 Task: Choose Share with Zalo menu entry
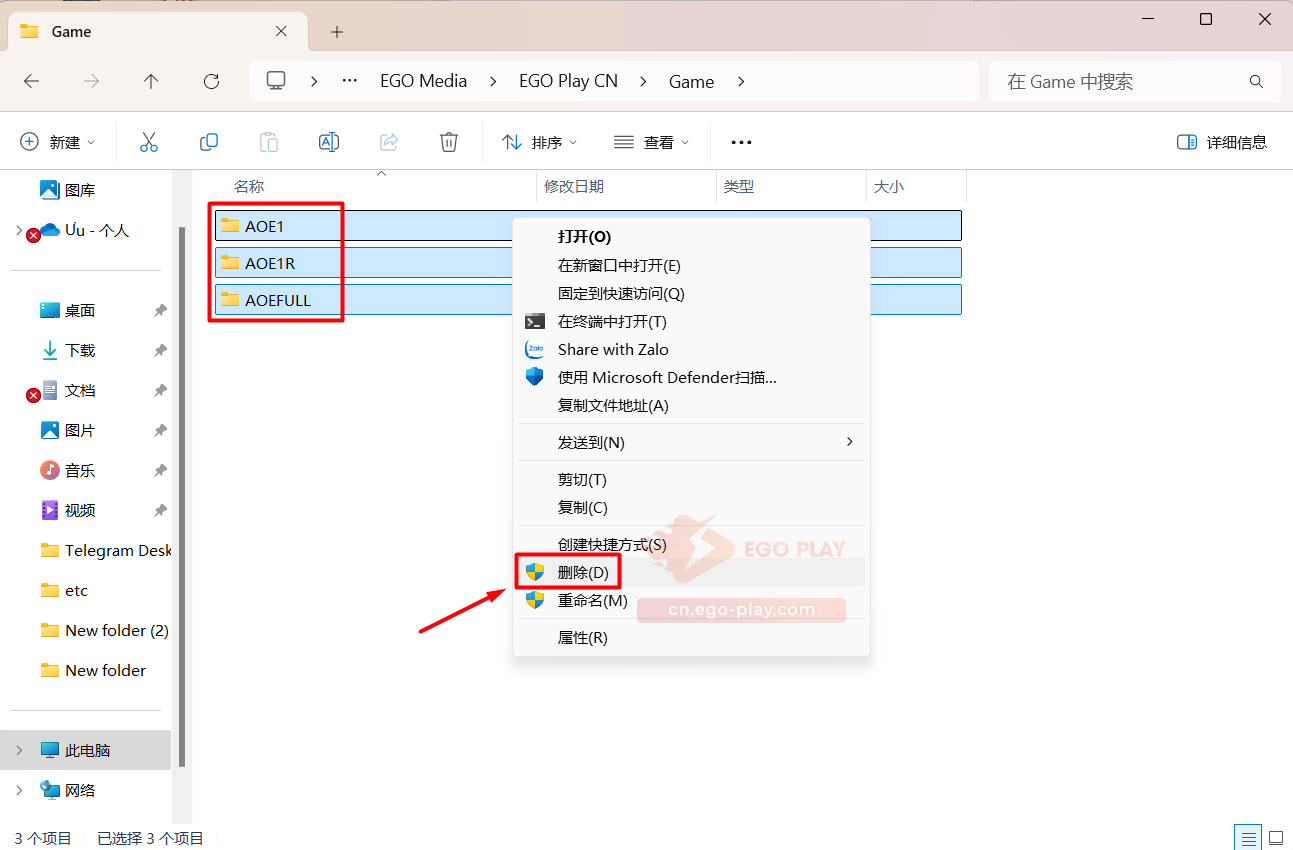point(690,349)
